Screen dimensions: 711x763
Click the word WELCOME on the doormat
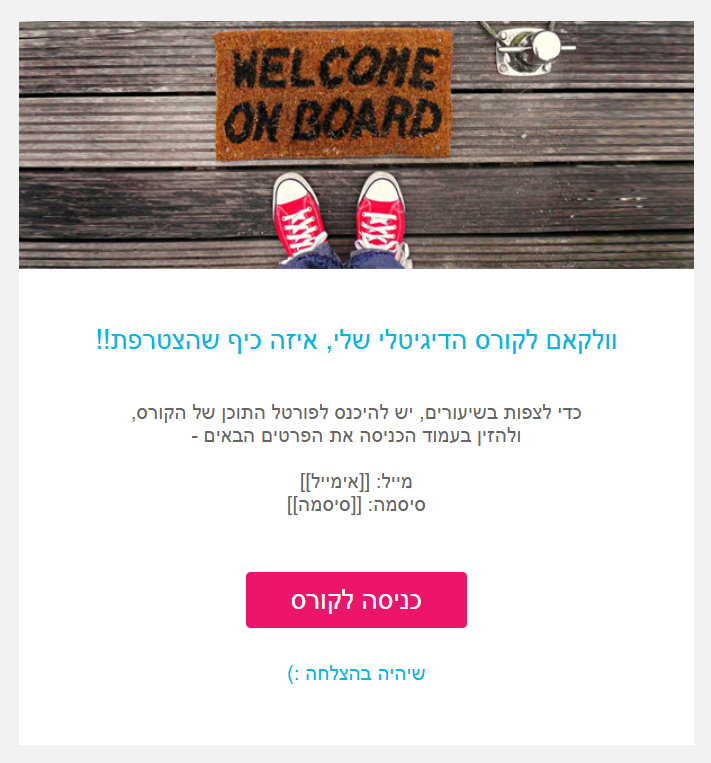pyautogui.click(x=336, y=68)
